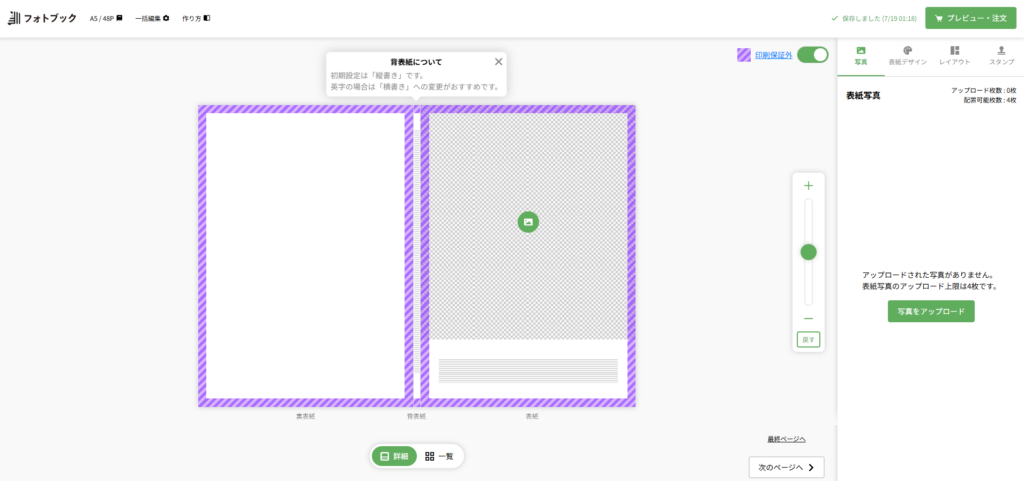Close the 背表紙について tooltip
The width and height of the screenshot is (1024, 481).
click(498, 61)
